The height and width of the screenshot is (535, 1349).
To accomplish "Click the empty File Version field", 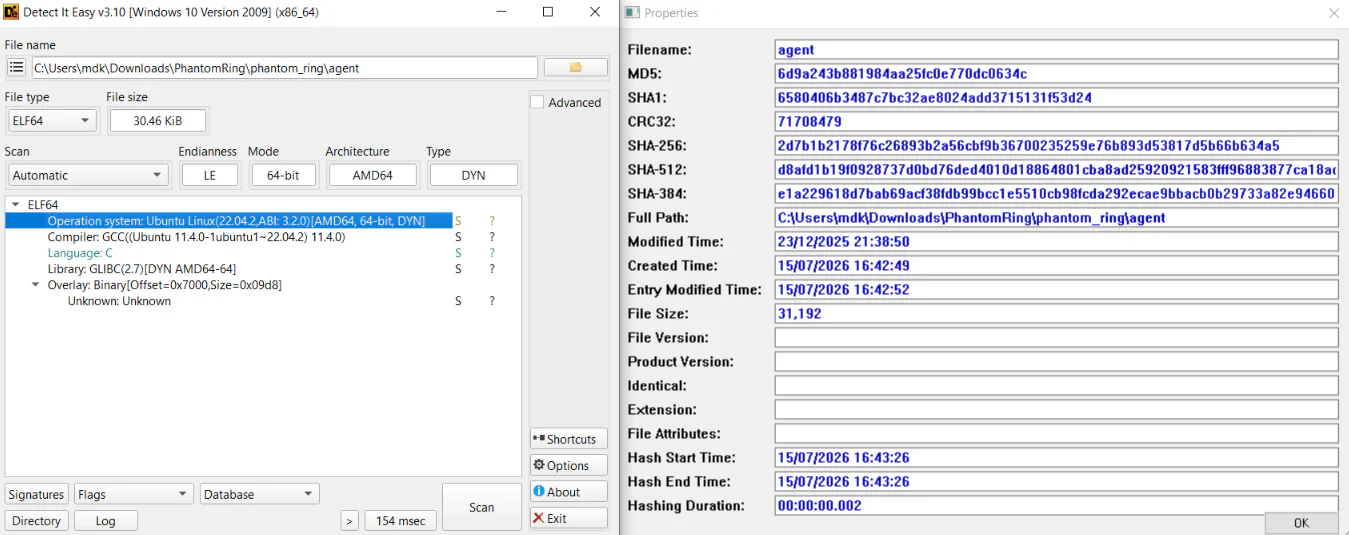I will coord(1056,338).
